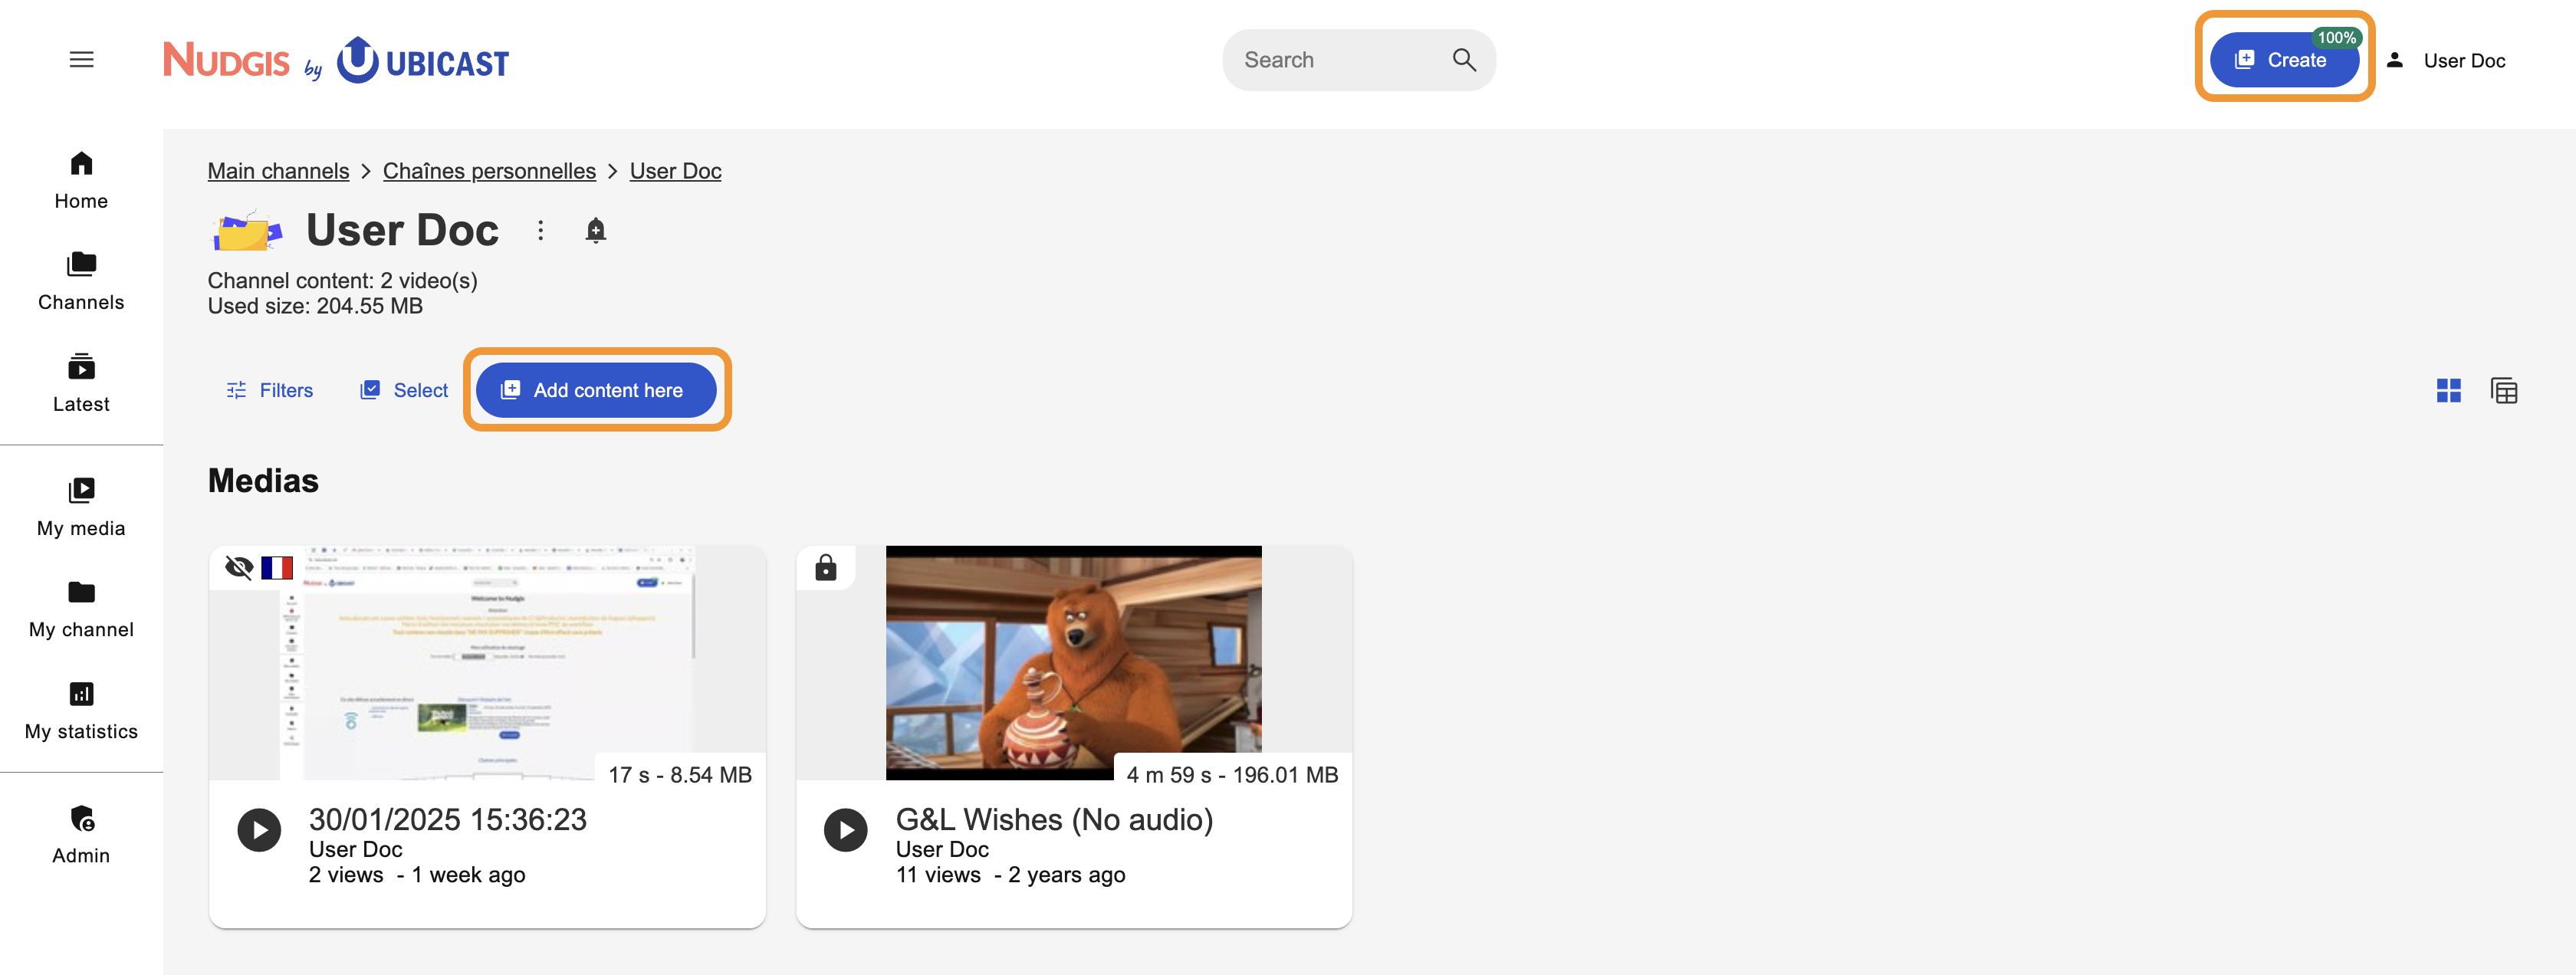Play the 30/01/2025 15:36:23 video
2576x975 pixels.
point(259,830)
